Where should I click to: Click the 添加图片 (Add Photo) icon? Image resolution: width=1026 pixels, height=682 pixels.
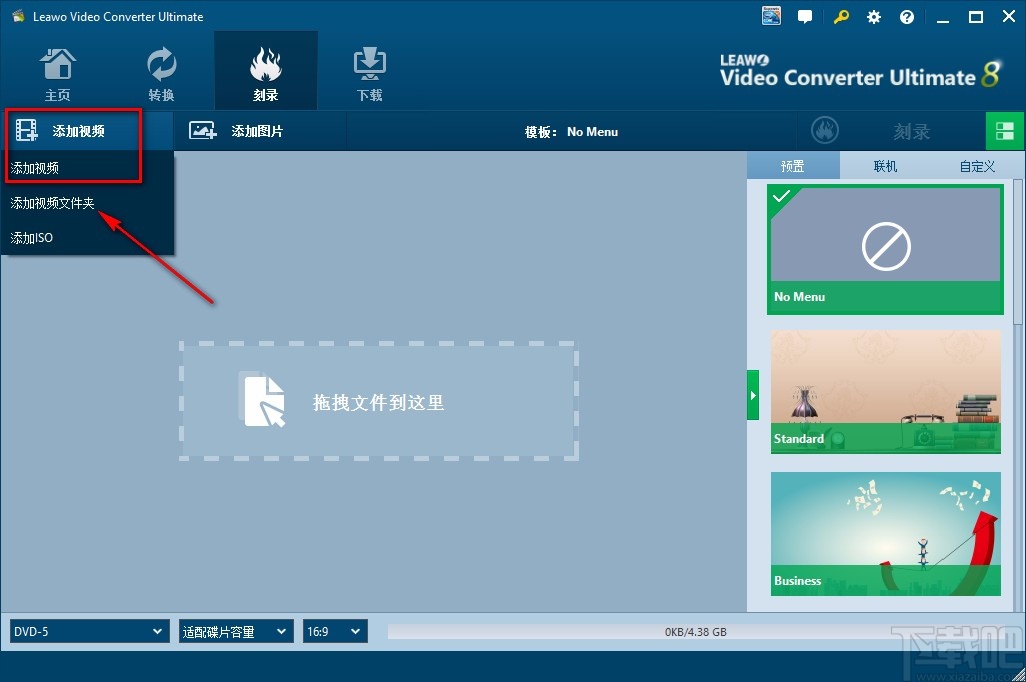pos(202,130)
